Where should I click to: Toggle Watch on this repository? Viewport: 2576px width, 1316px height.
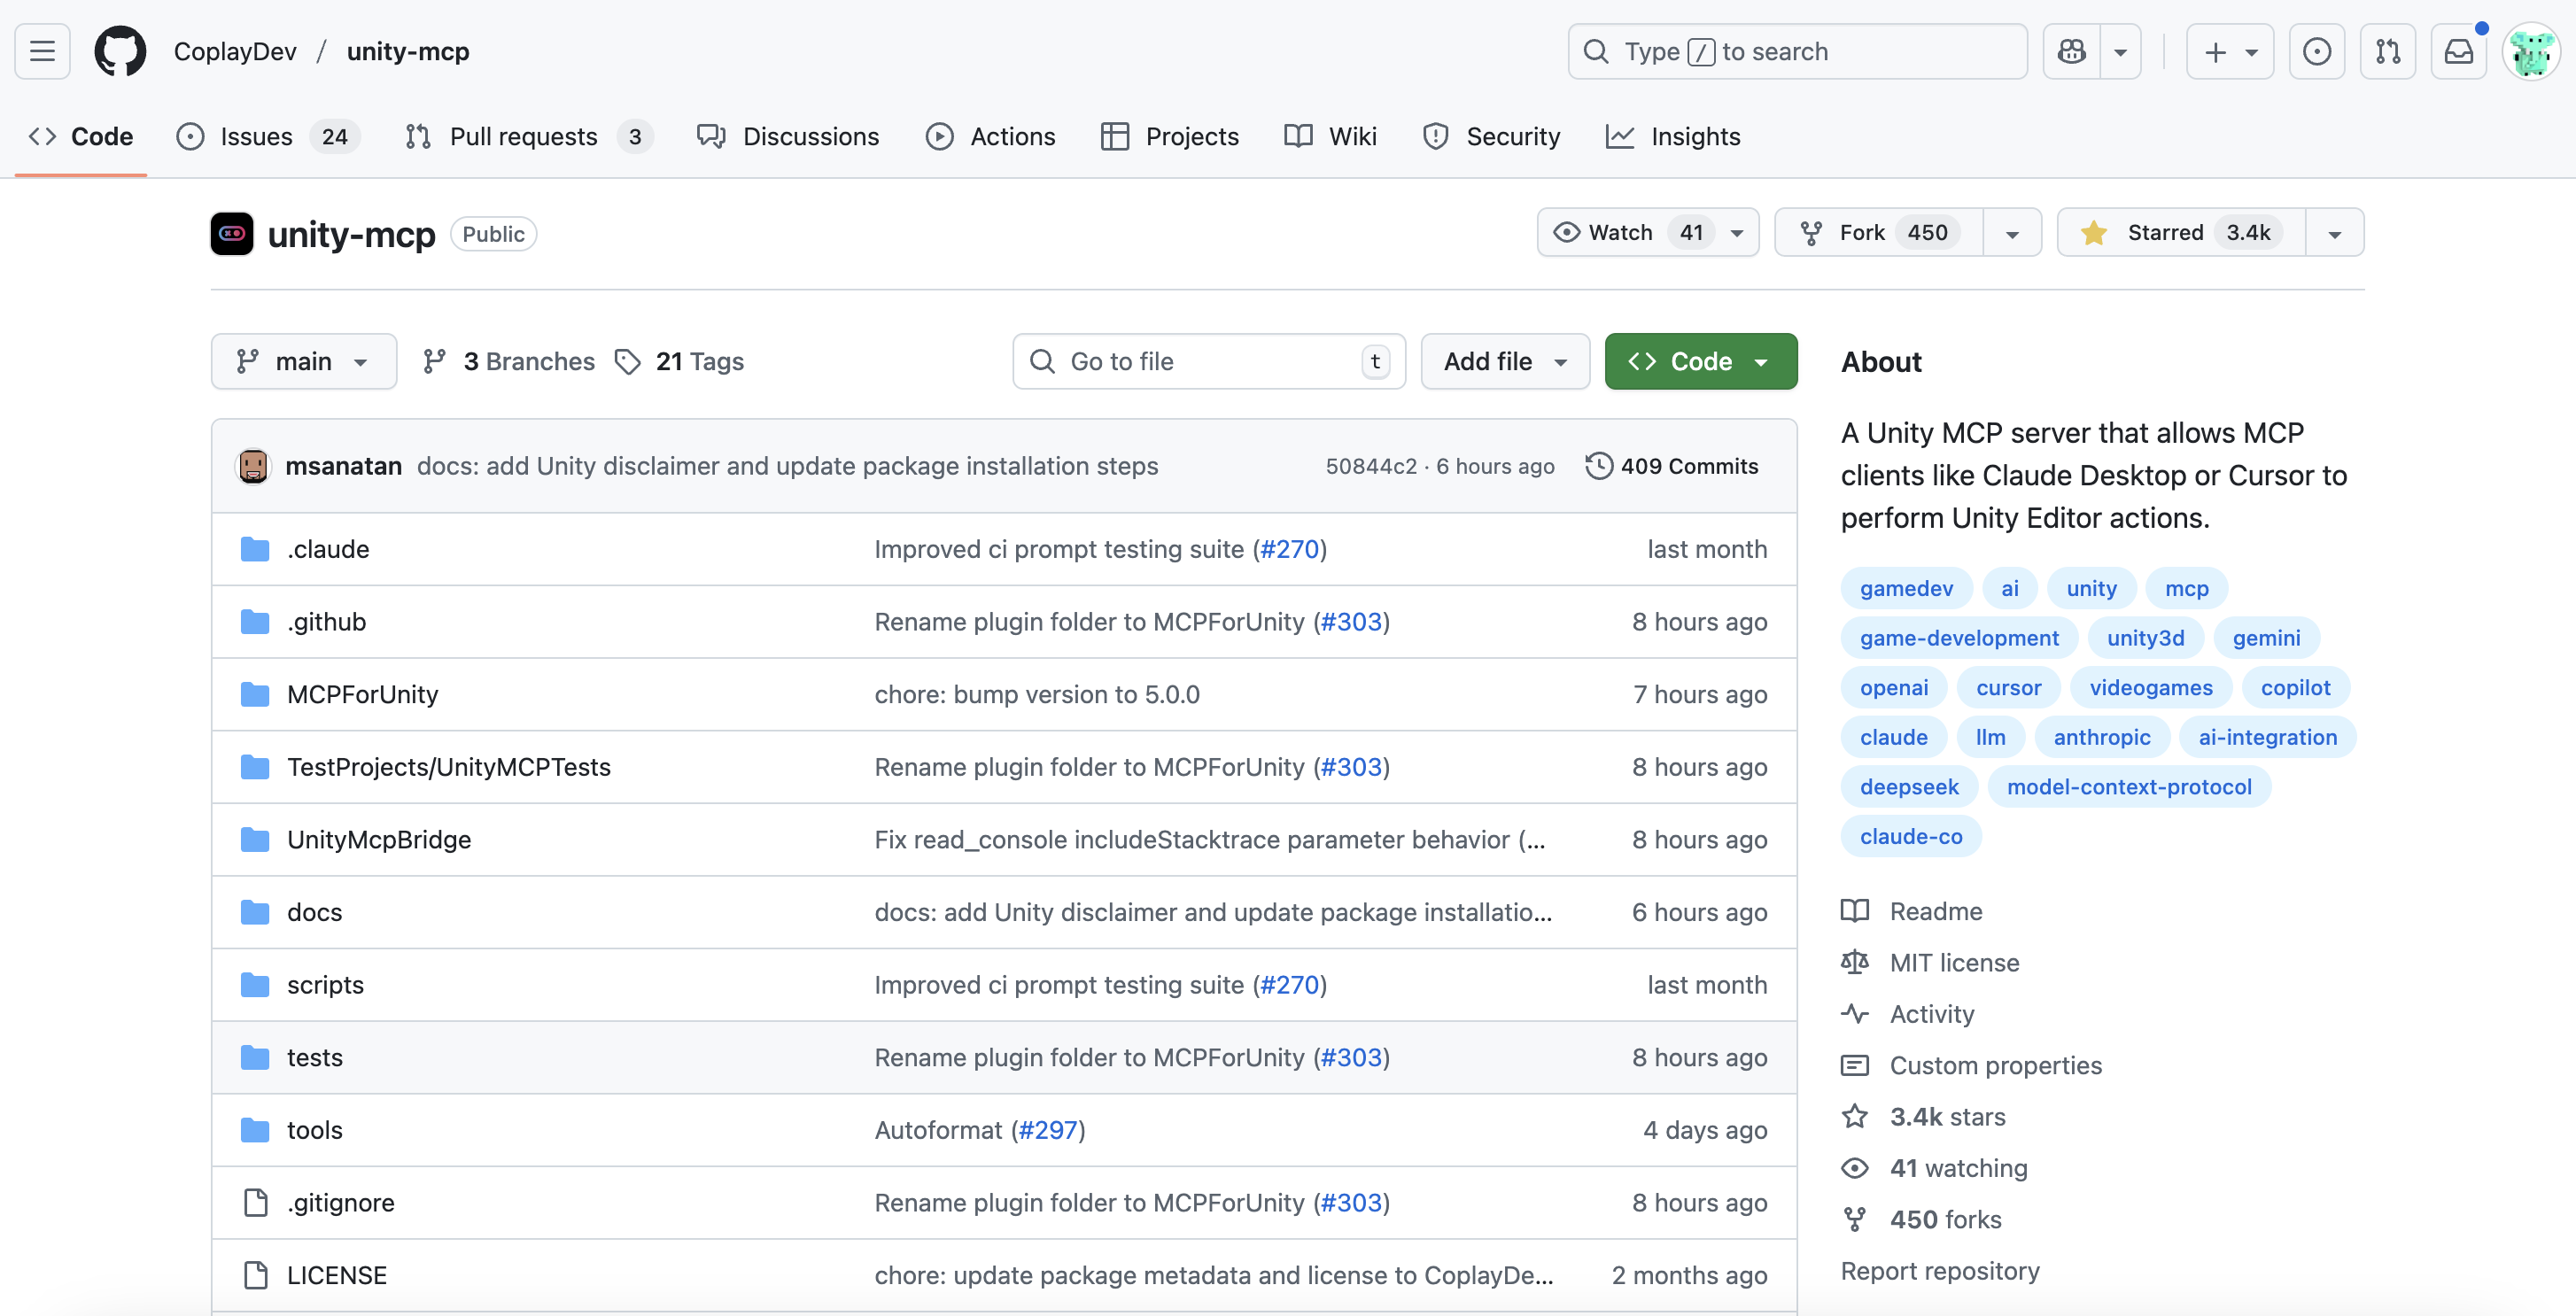coord(1620,233)
